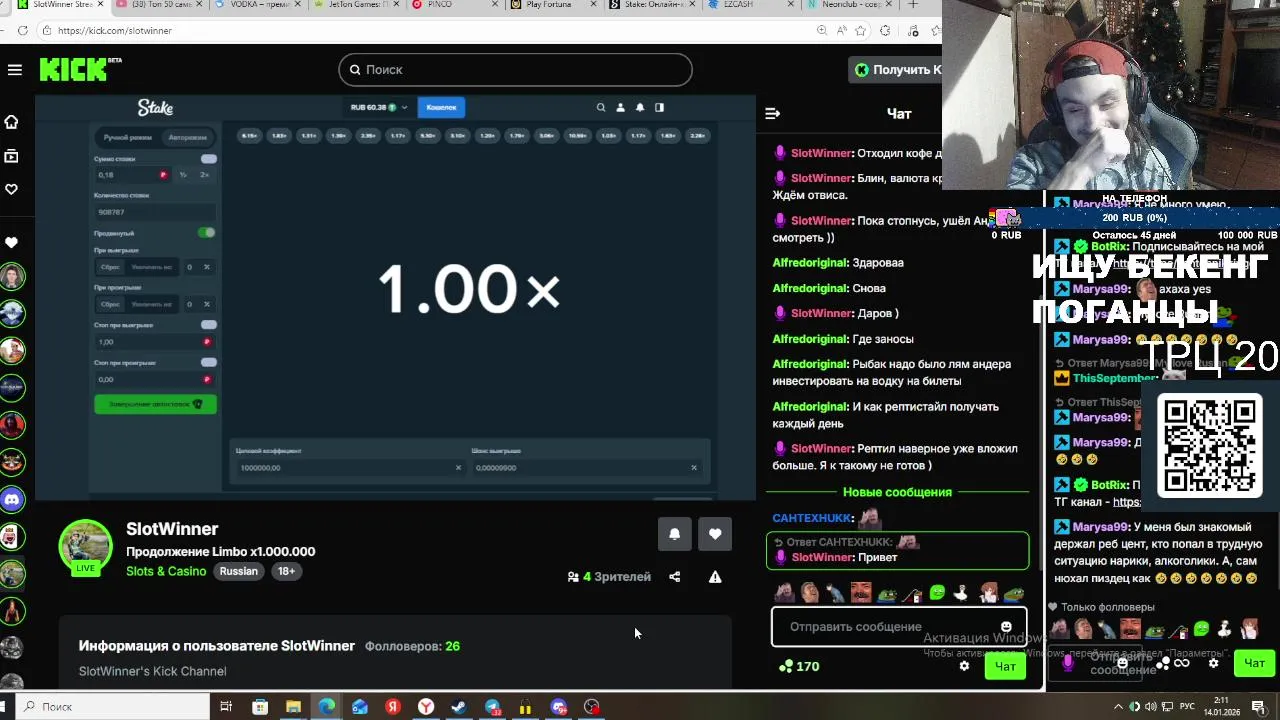Open File Explorer on the taskbar
This screenshot has height=720, width=1280.
[x=293, y=707]
